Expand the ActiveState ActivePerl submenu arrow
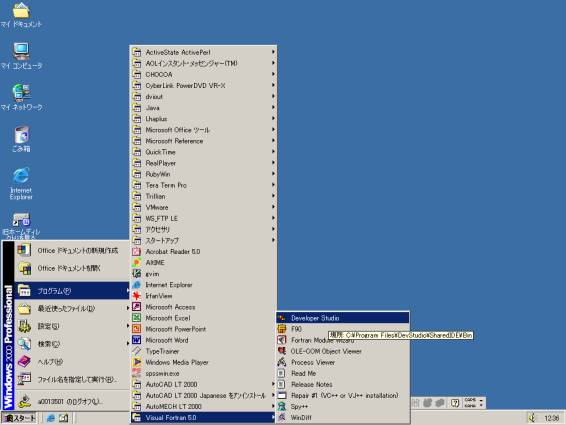Image resolution: width=566 pixels, height=425 pixels. (x=273, y=52)
